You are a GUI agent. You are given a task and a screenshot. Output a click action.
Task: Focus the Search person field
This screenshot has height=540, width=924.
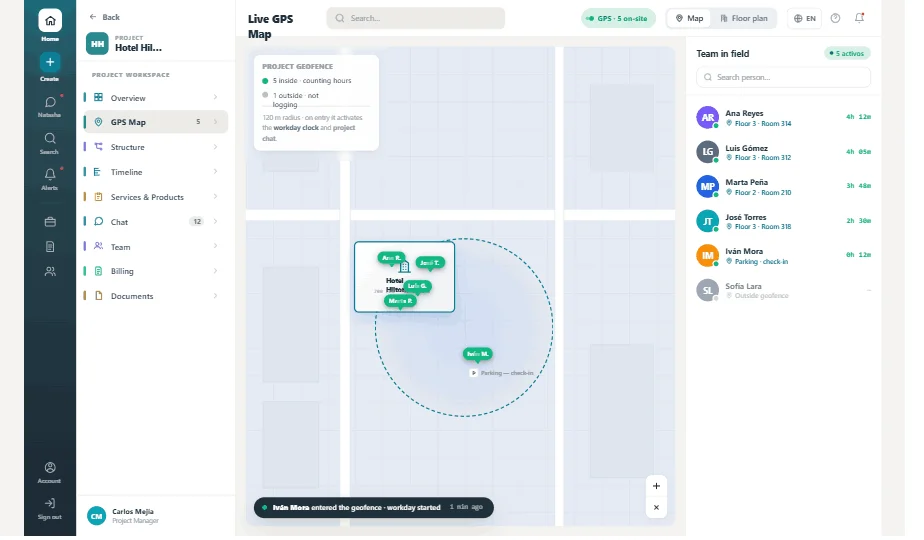point(783,77)
